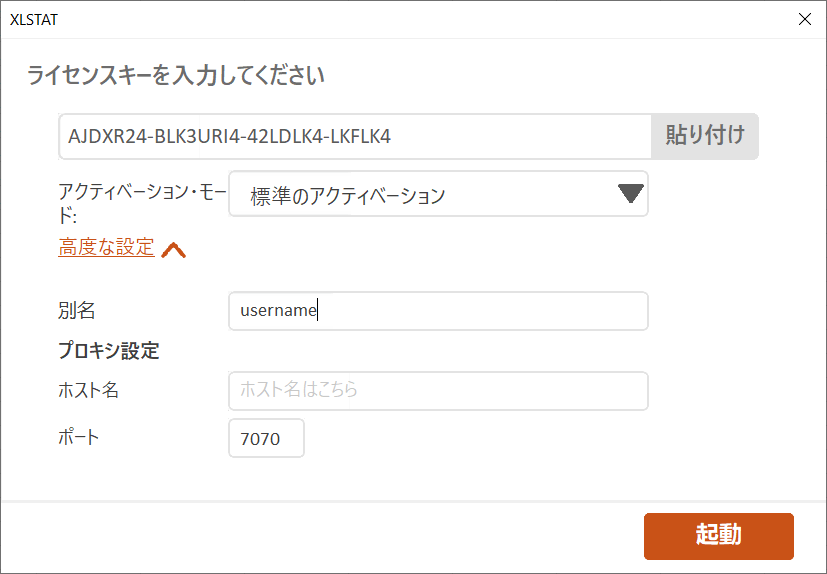Click the XLSTAT title bar text
827x574 pixels.
pos(32,19)
